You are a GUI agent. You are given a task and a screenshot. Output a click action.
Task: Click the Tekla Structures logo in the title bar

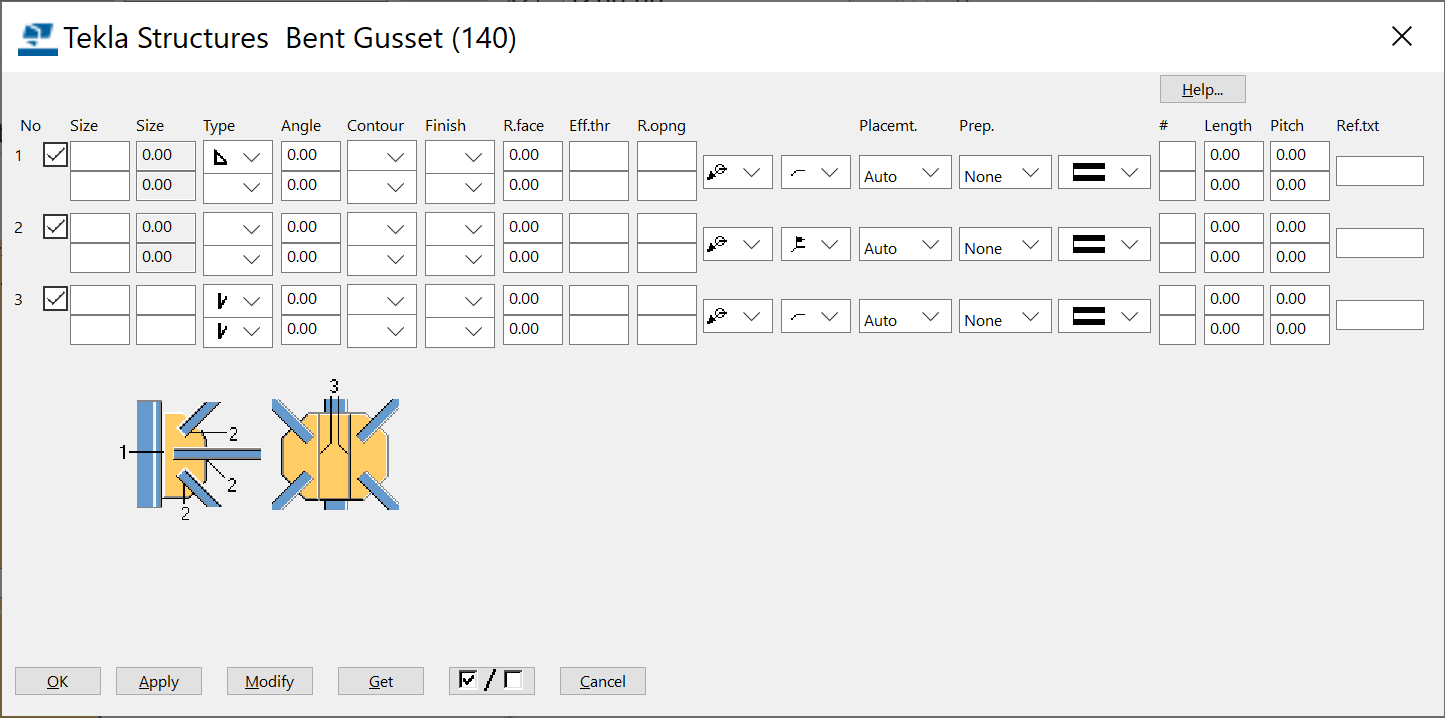[36, 36]
